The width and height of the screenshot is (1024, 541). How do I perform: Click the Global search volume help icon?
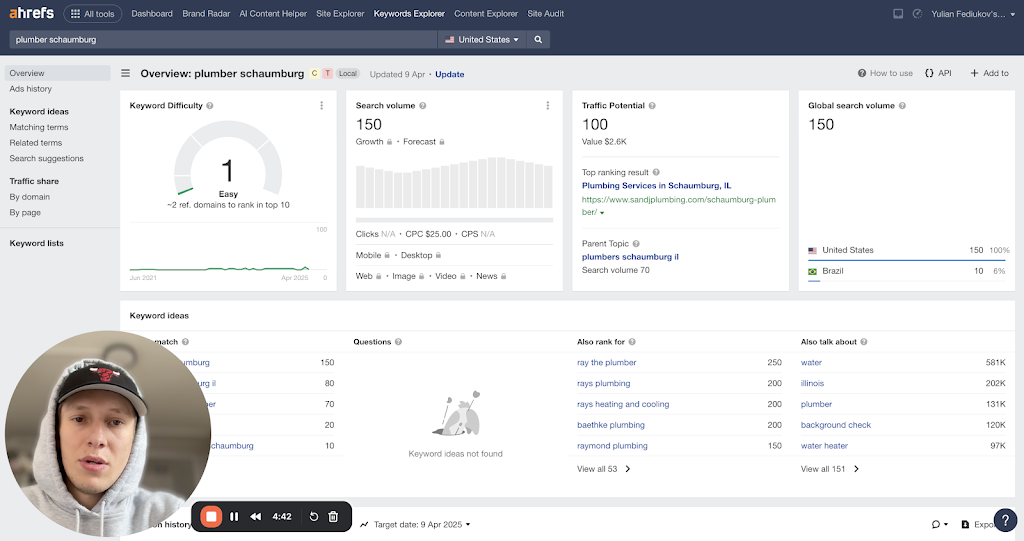(902, 106)
